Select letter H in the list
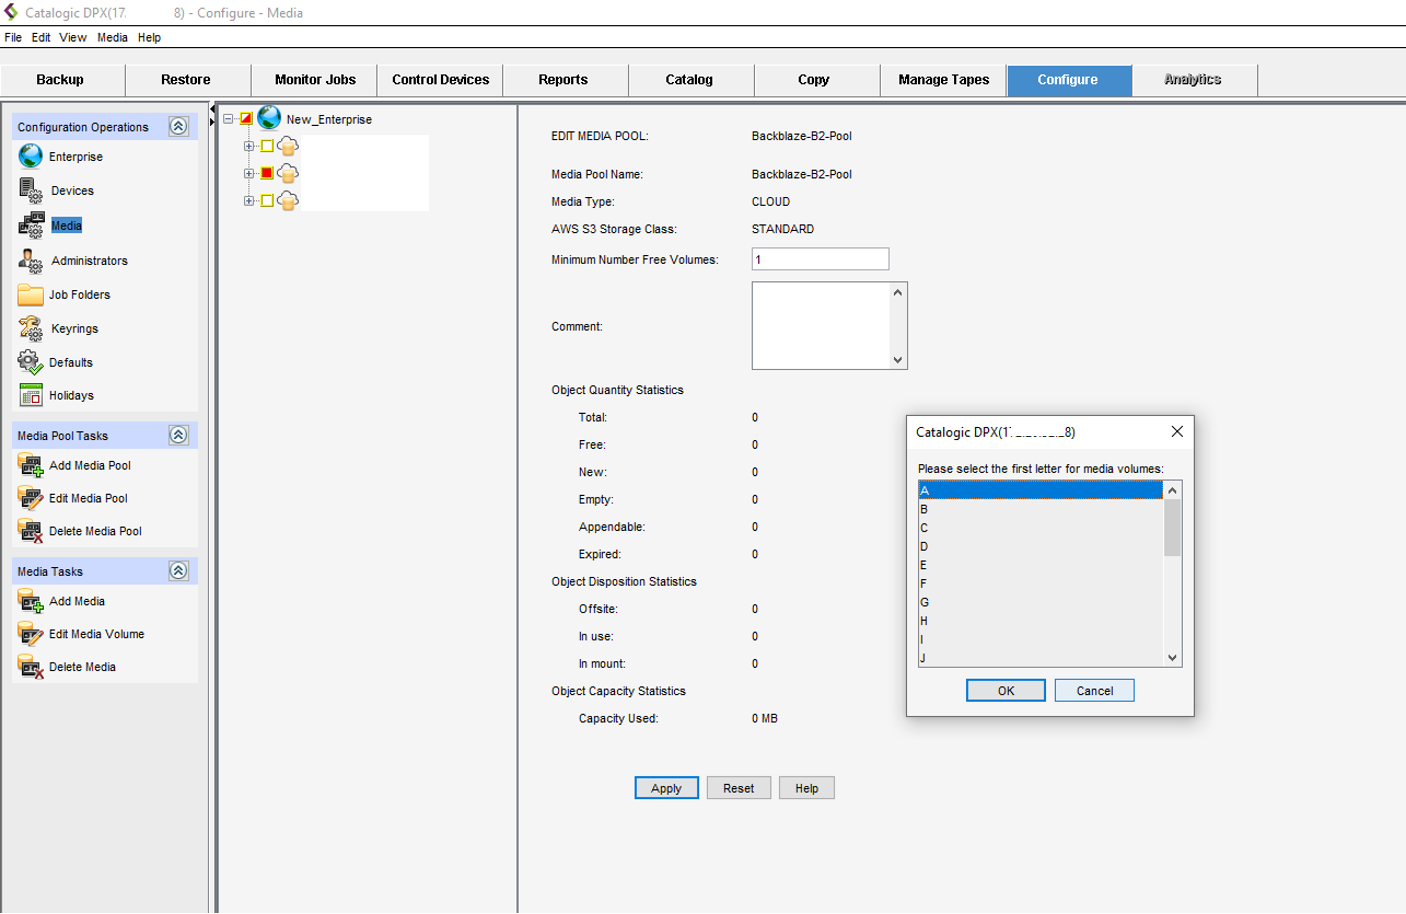The width and height of the screenshot is (1406, 914). (1040, 621)
